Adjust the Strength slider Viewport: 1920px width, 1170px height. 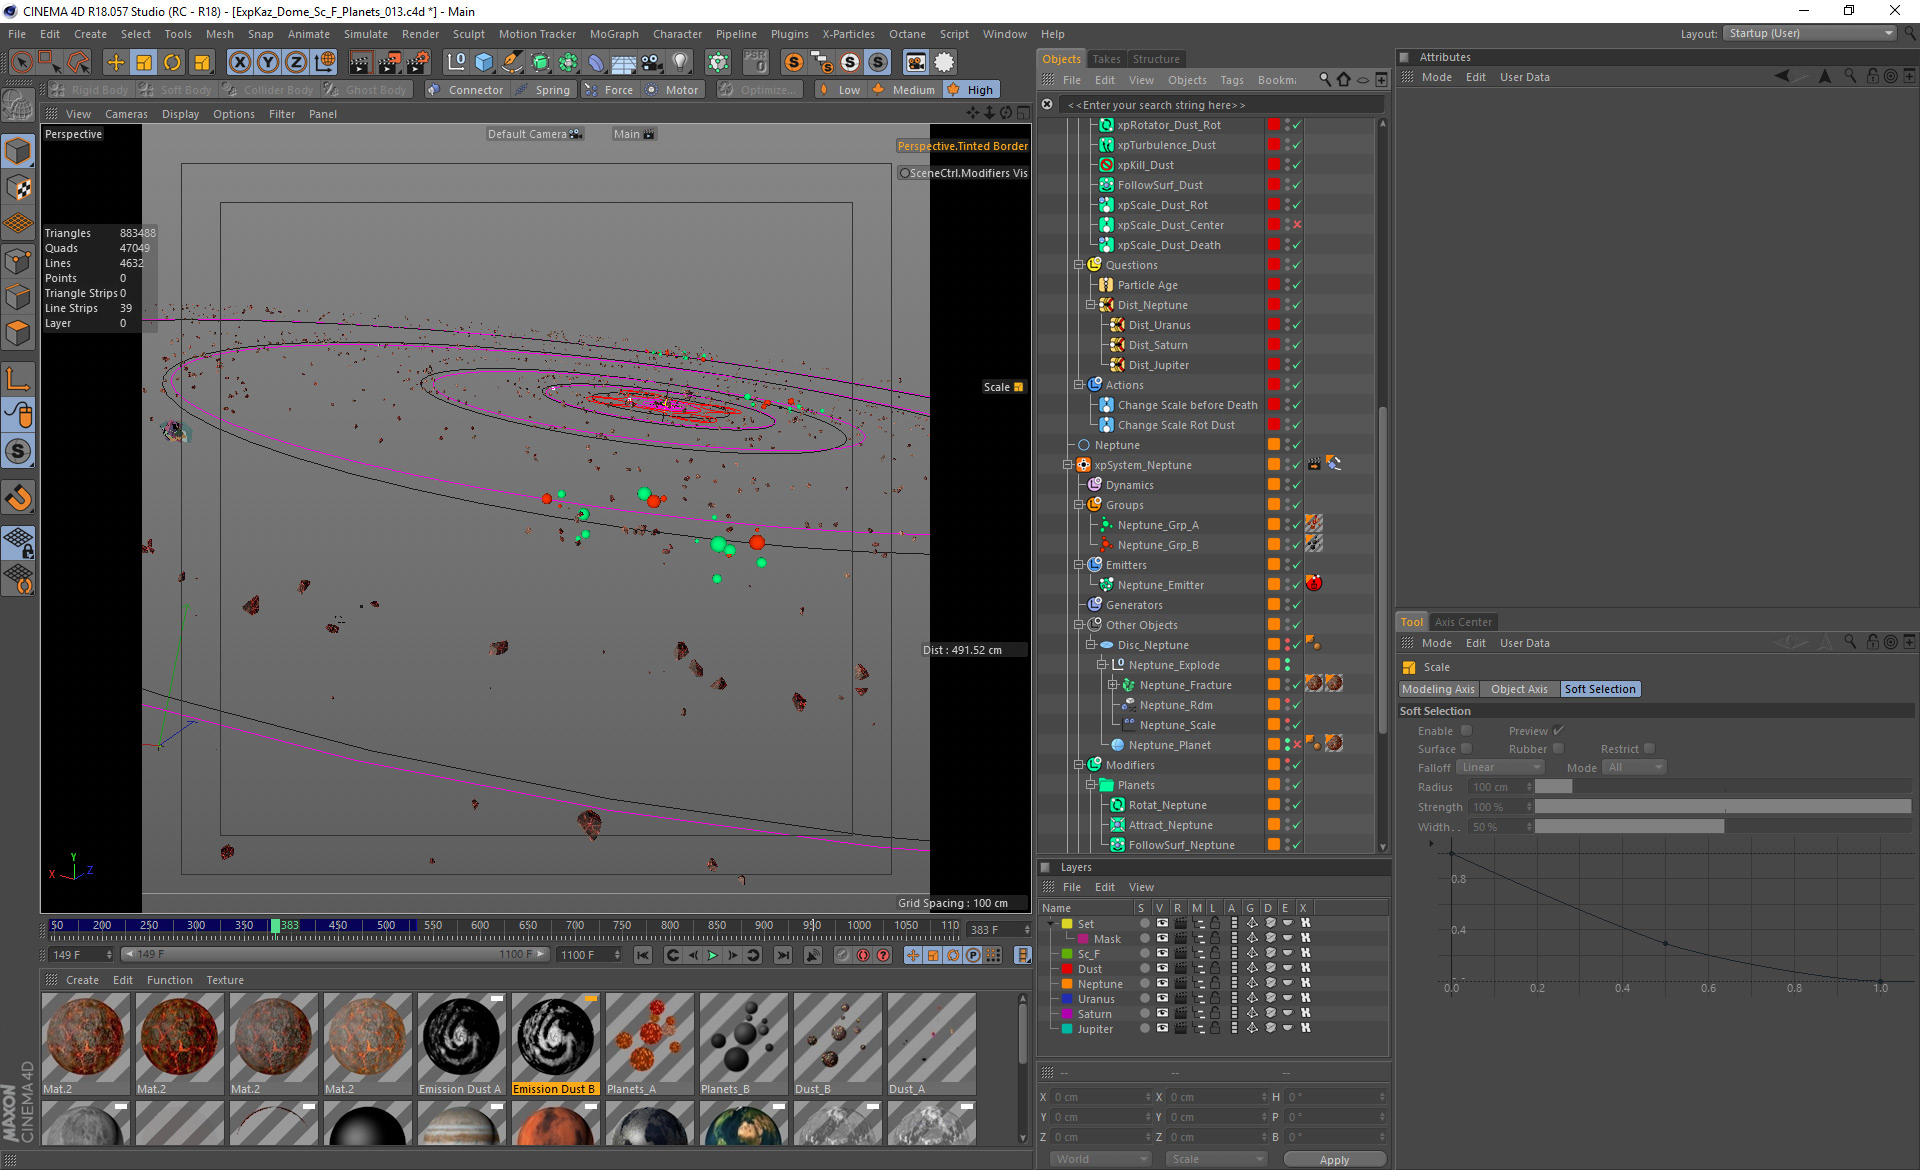coord(1722,807)
